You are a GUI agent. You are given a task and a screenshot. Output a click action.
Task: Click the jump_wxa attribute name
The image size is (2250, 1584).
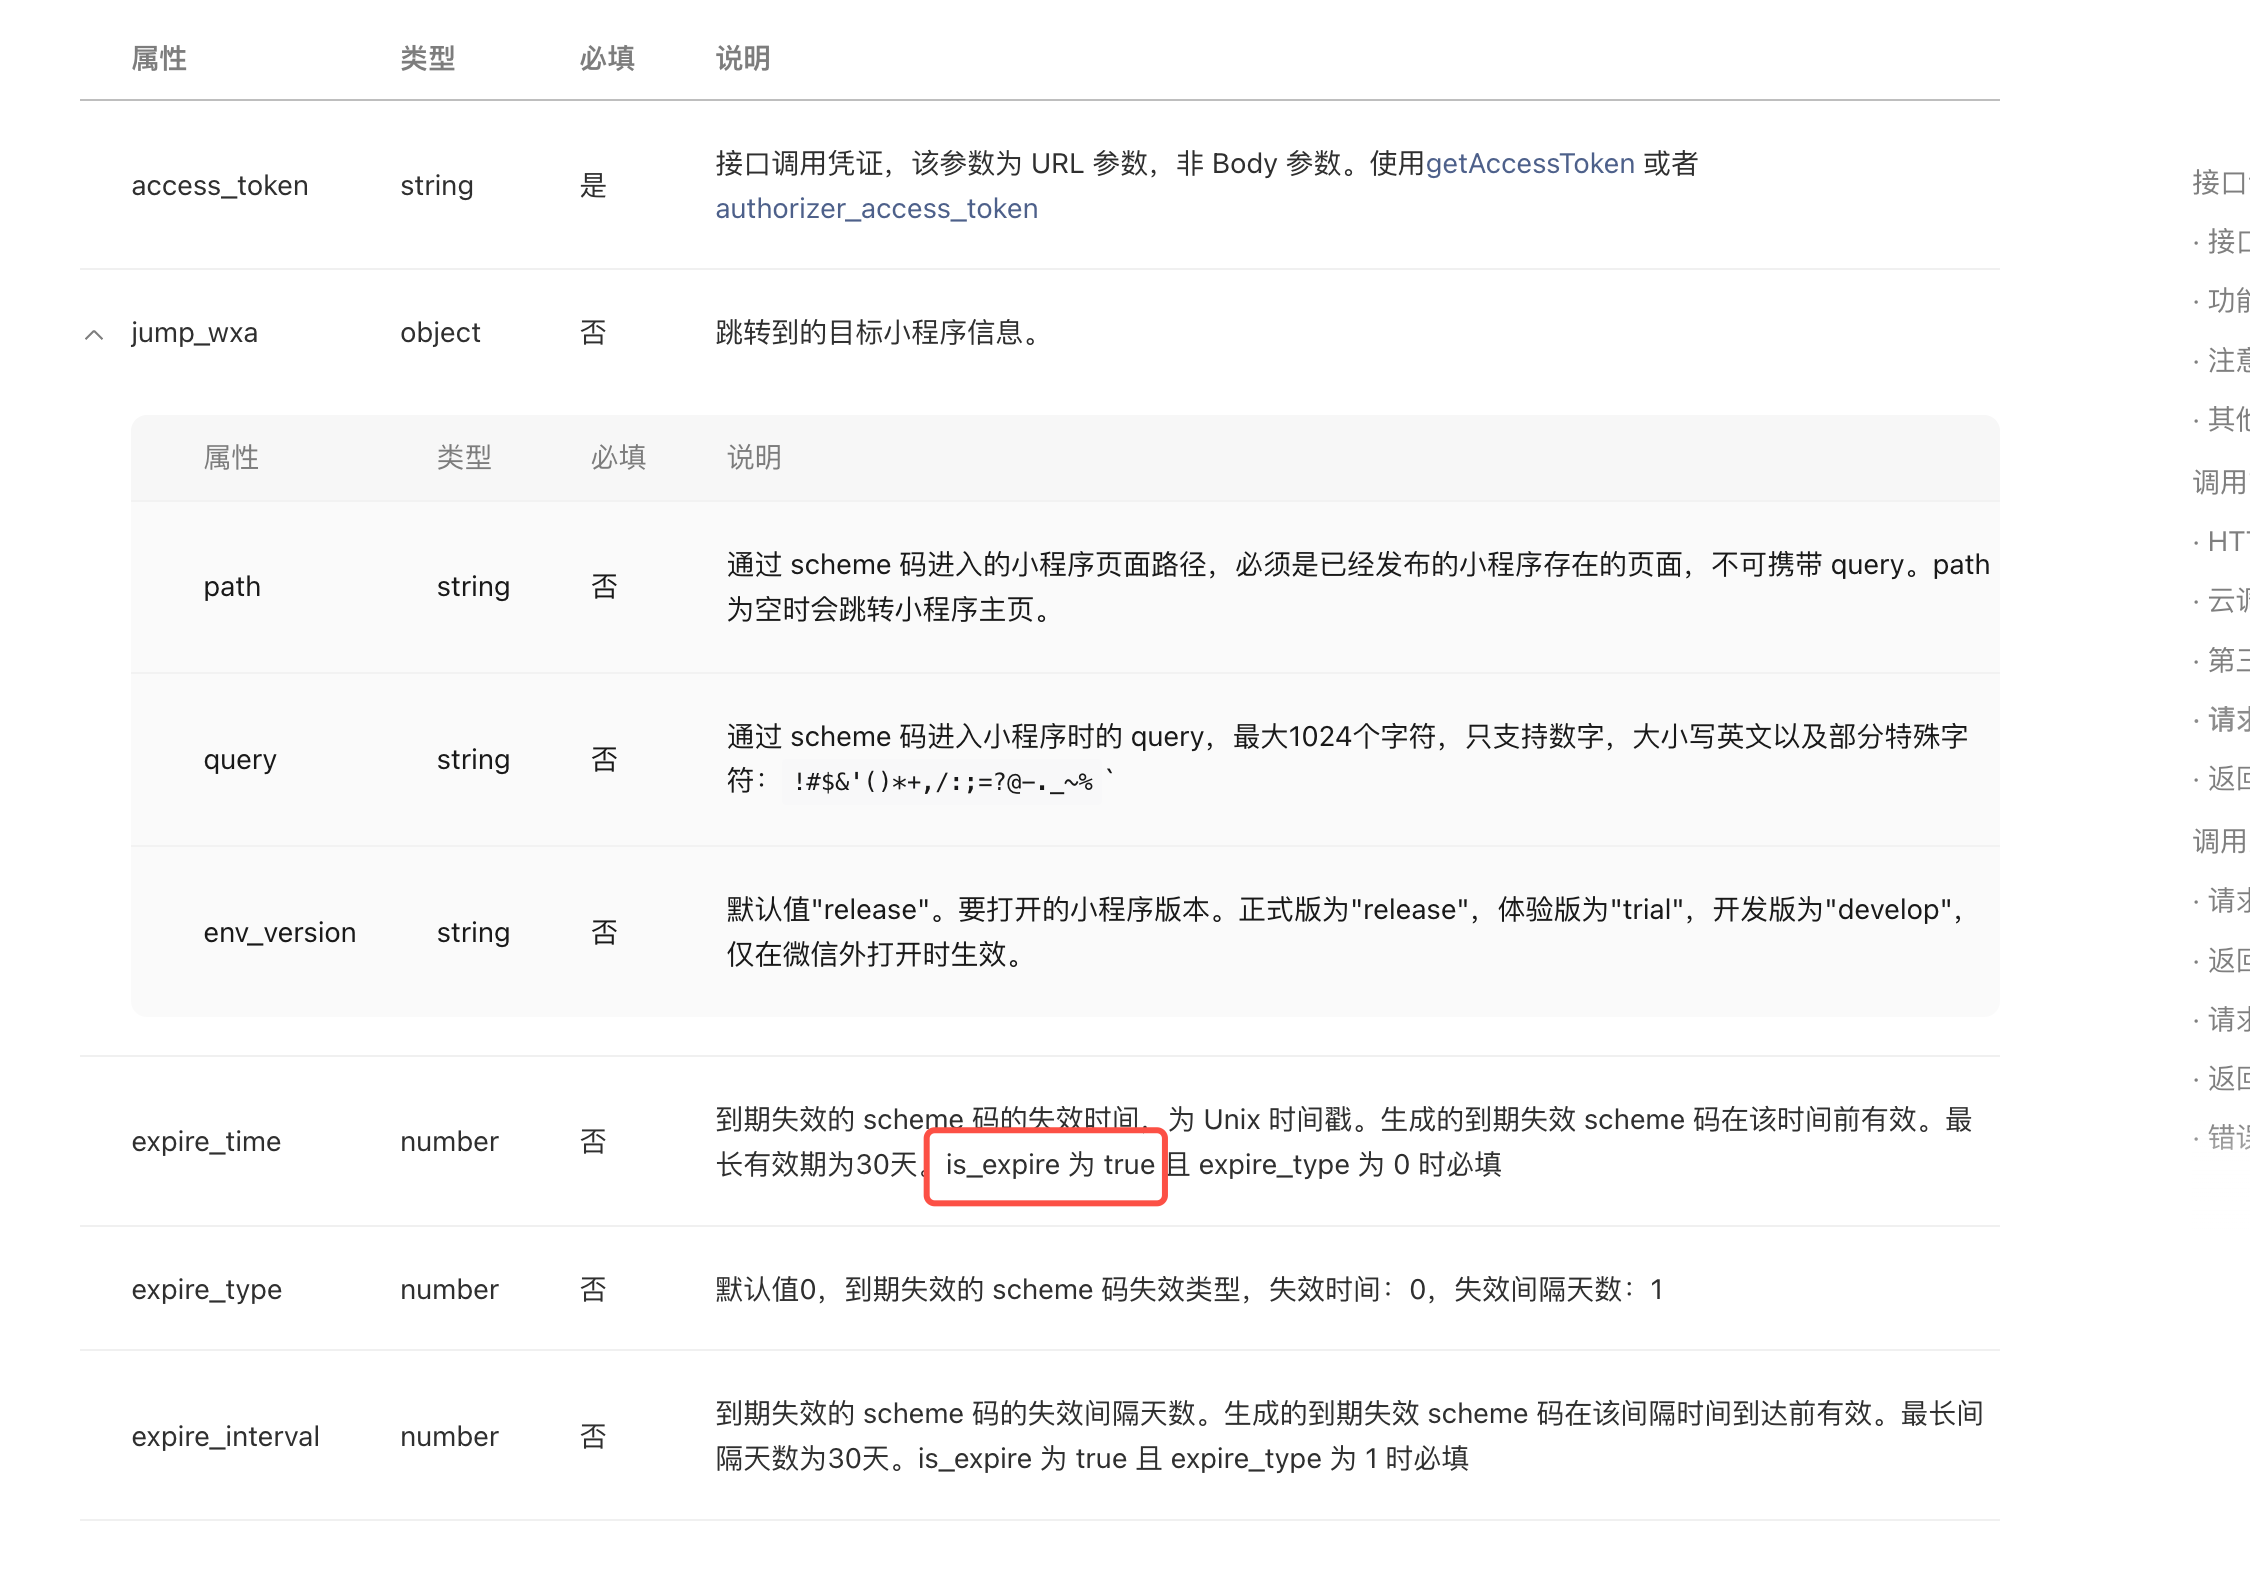pos(194,333)
